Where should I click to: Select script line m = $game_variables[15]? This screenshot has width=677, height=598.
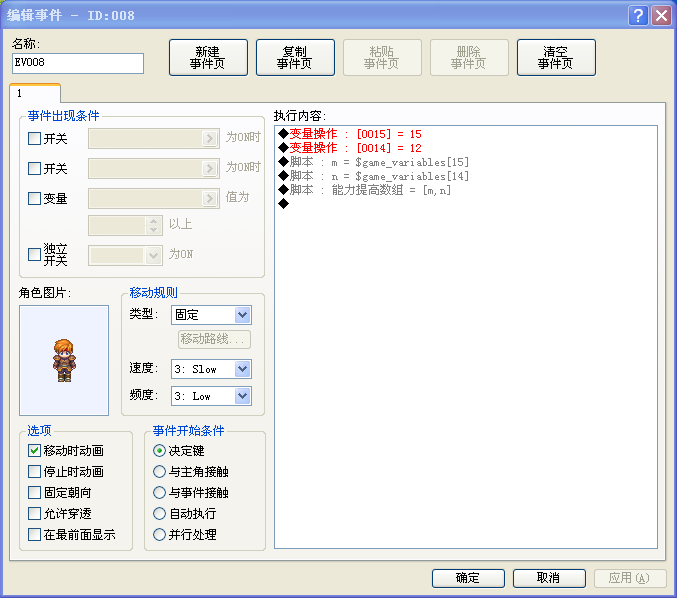click(x=374, y=162)
